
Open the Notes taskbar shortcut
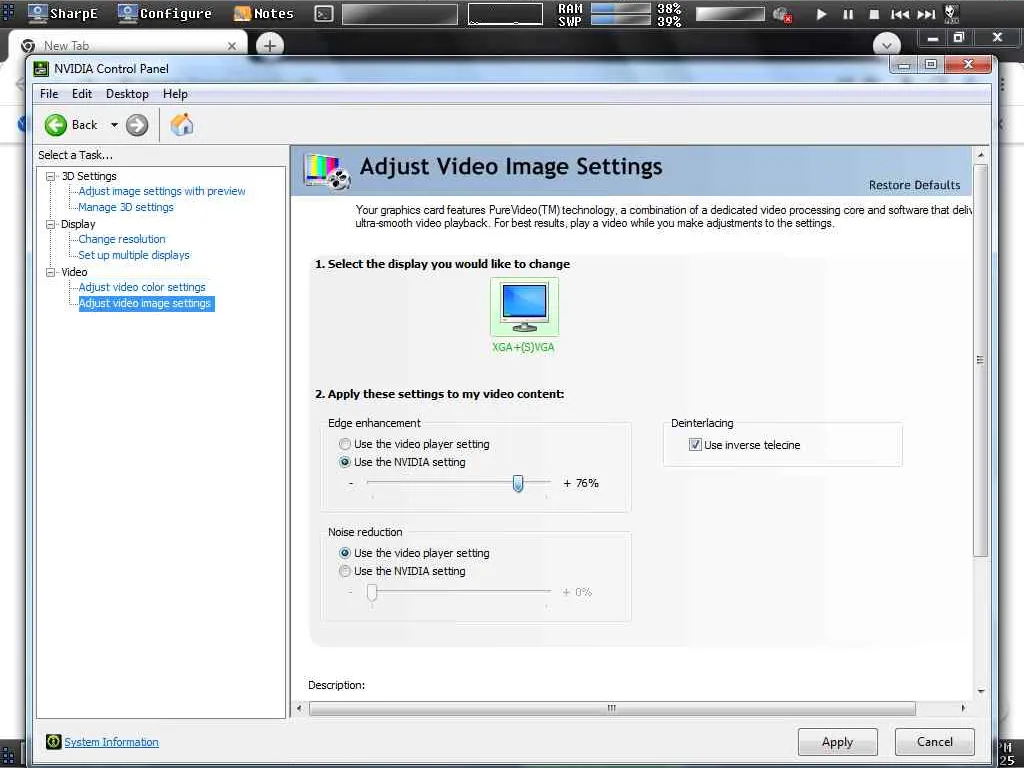[264, 13]
